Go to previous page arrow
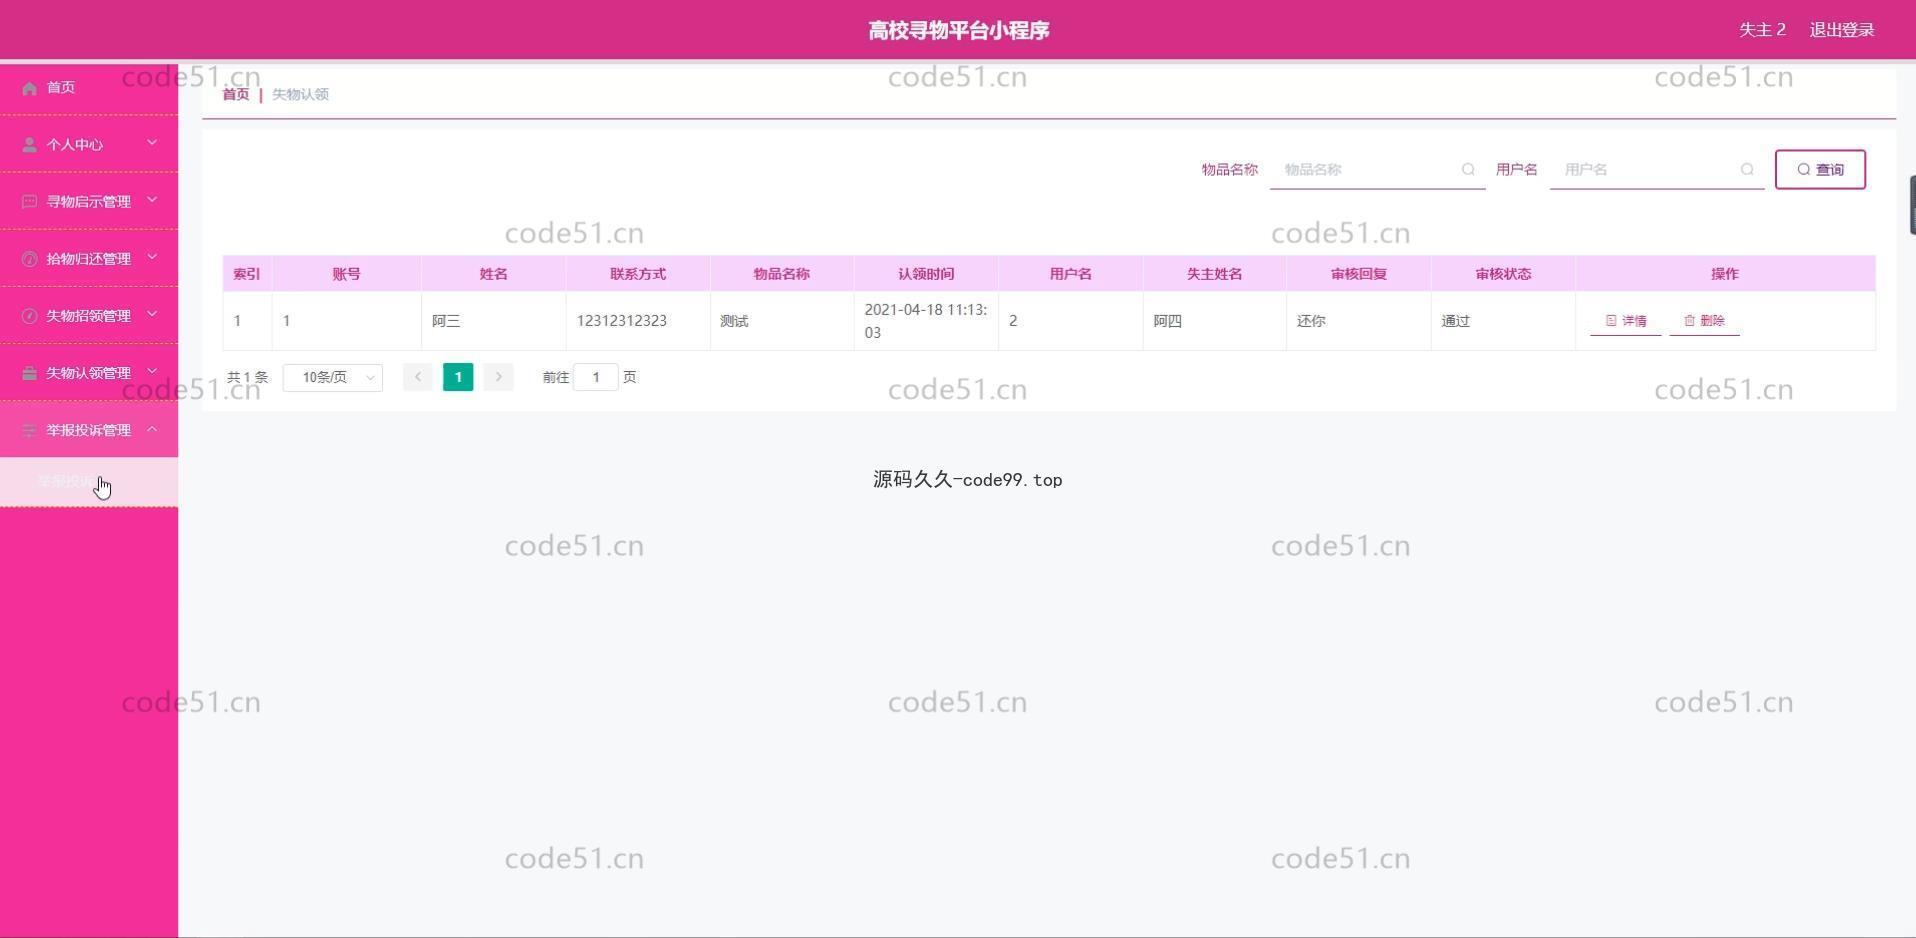The image size is (1916, 938). point(418,377)
